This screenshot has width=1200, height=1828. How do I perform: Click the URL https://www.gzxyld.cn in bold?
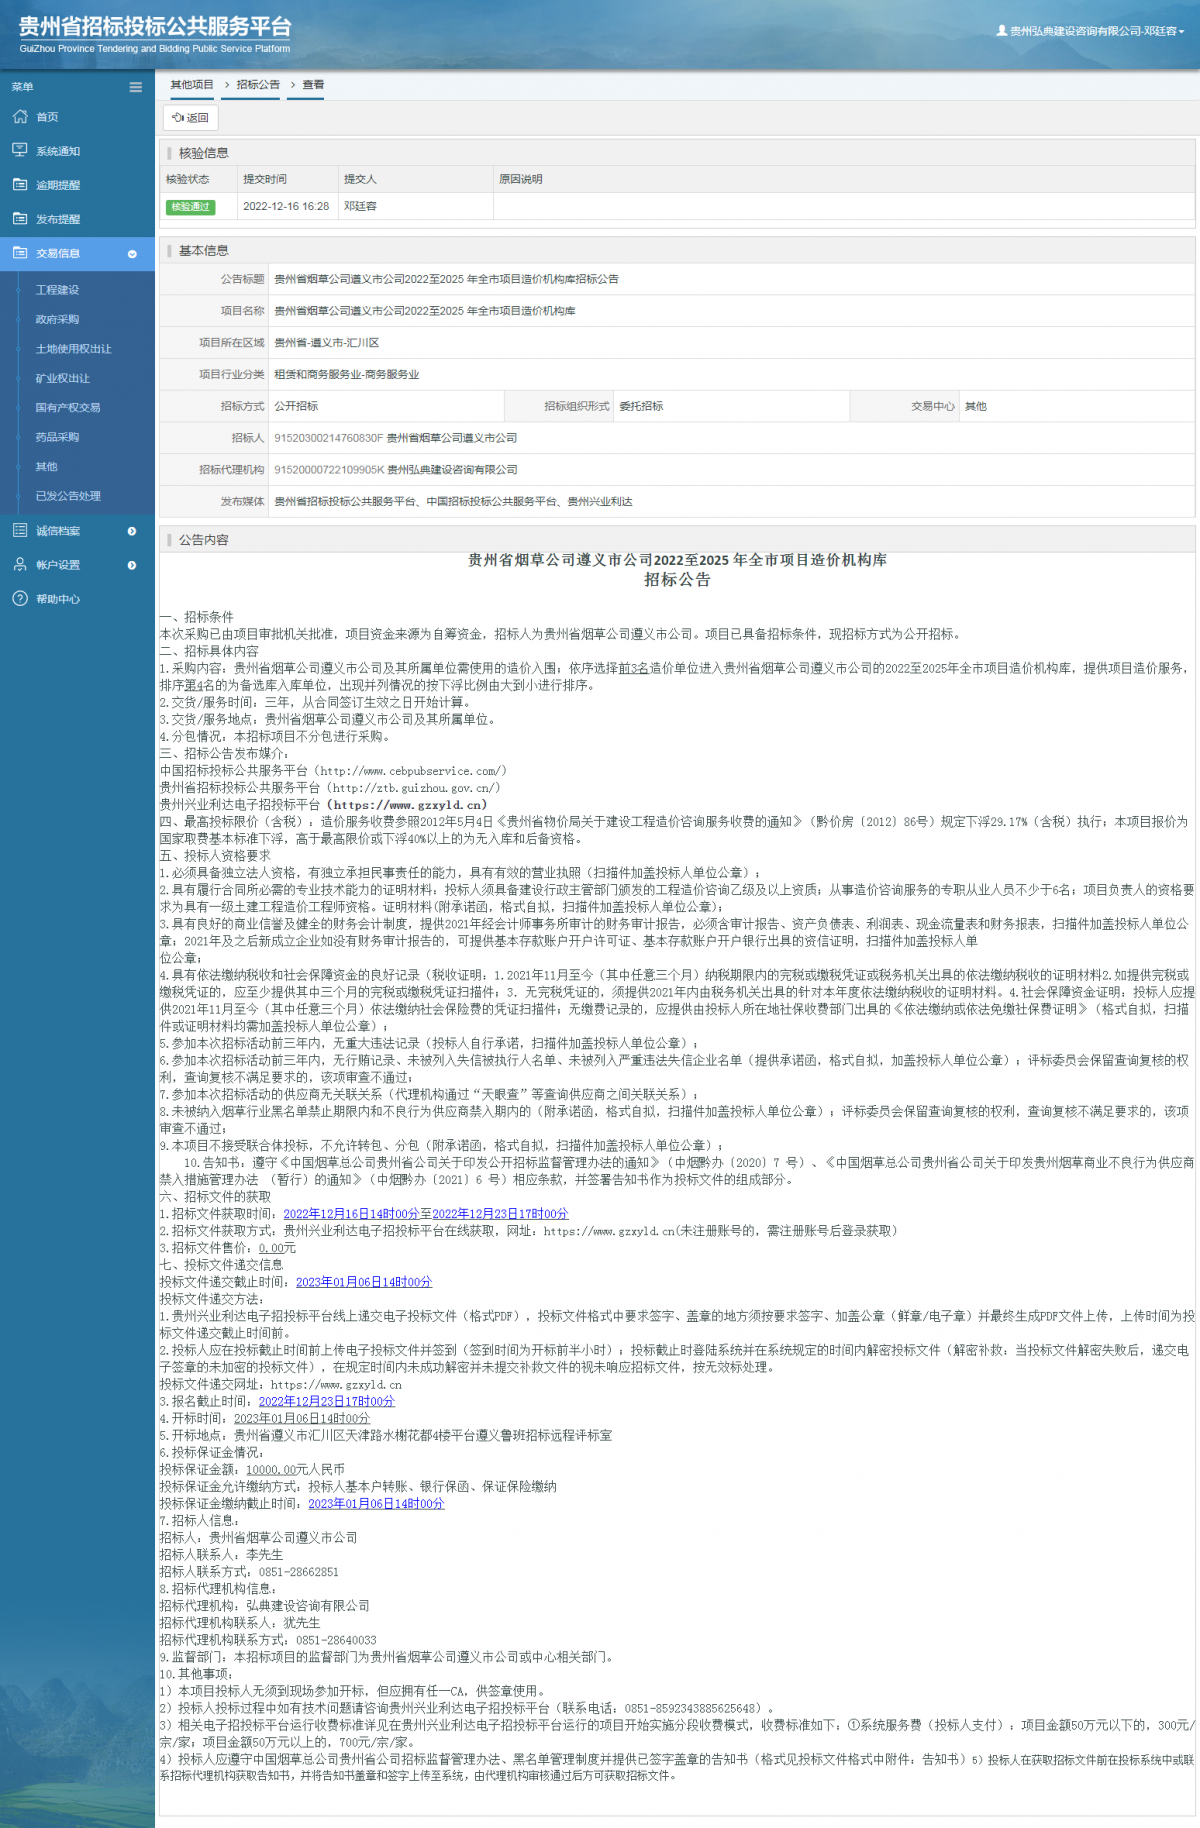coord(409,805)
